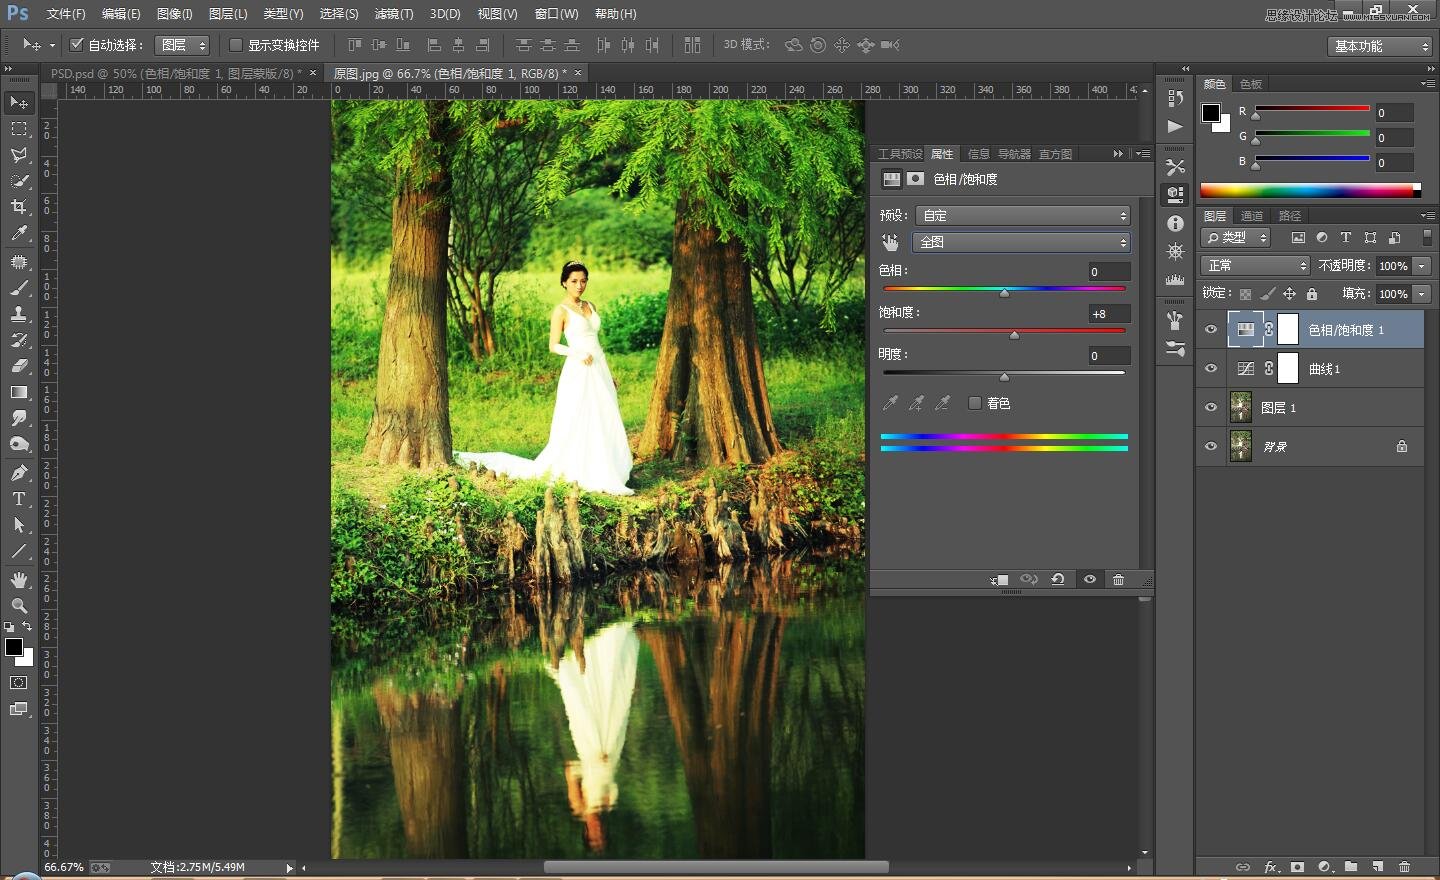The image size is (1440, 880).
Task: Open the 预设 preset dropdown
Action: pos(1023,216)
